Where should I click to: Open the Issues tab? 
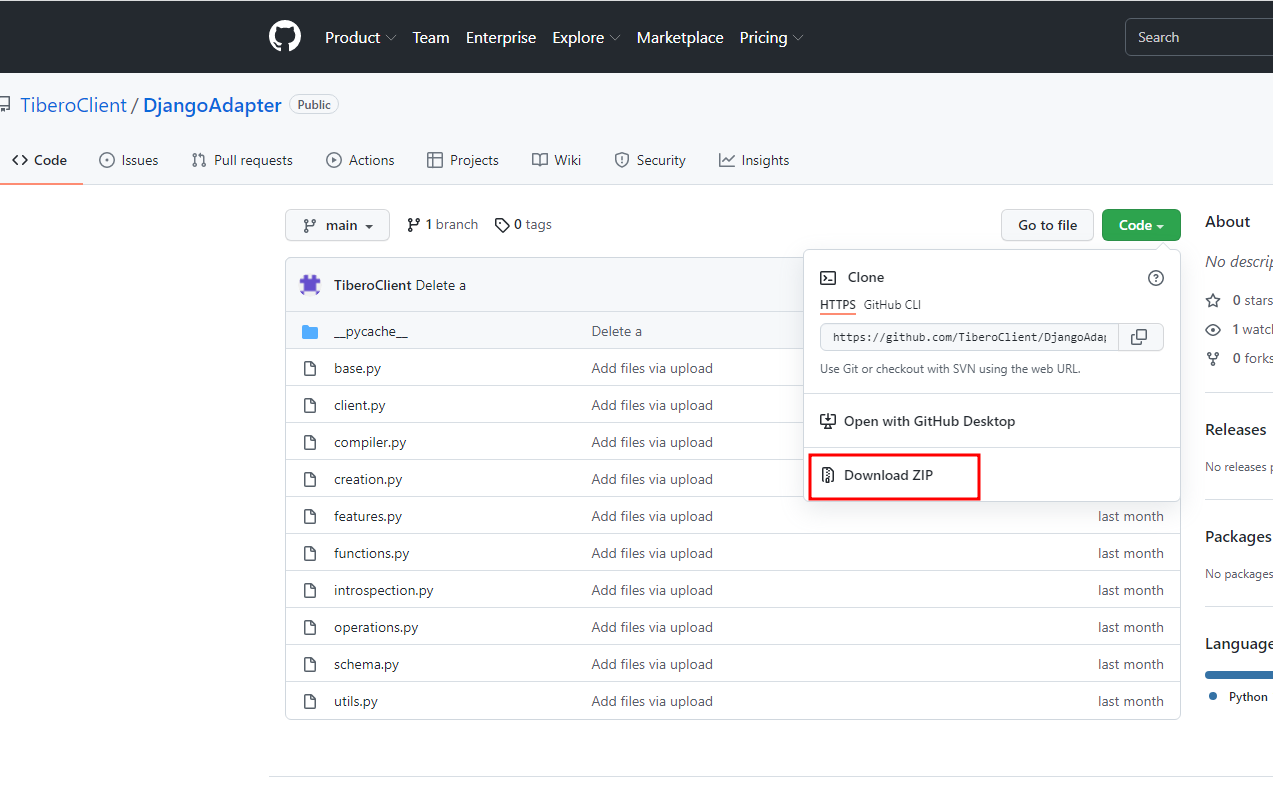click(129, 160)
